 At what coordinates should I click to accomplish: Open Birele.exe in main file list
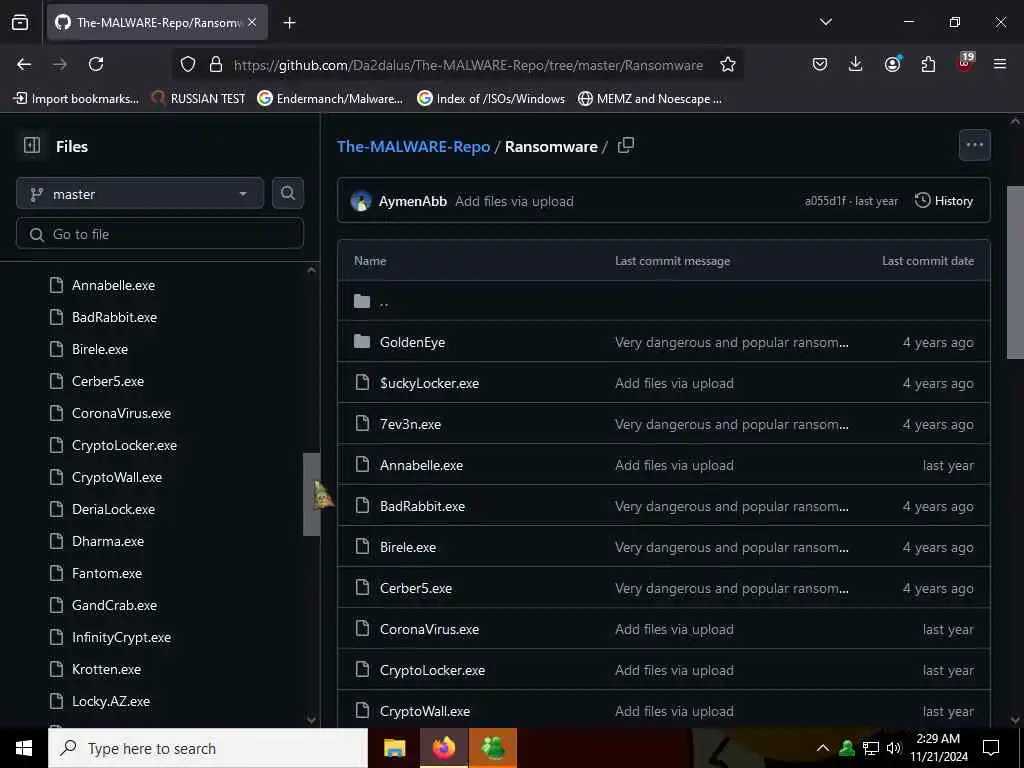(408, 547)
